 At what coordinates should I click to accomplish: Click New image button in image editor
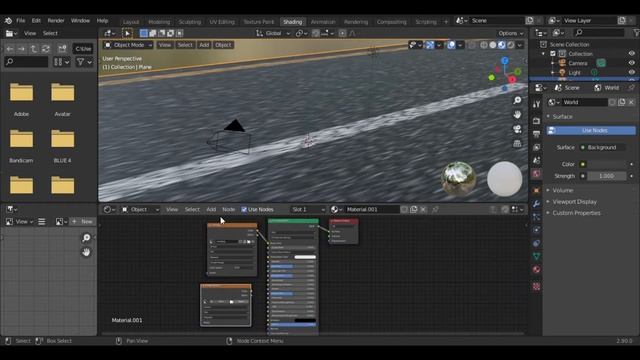pyautogui.click(x=83, y=221)
